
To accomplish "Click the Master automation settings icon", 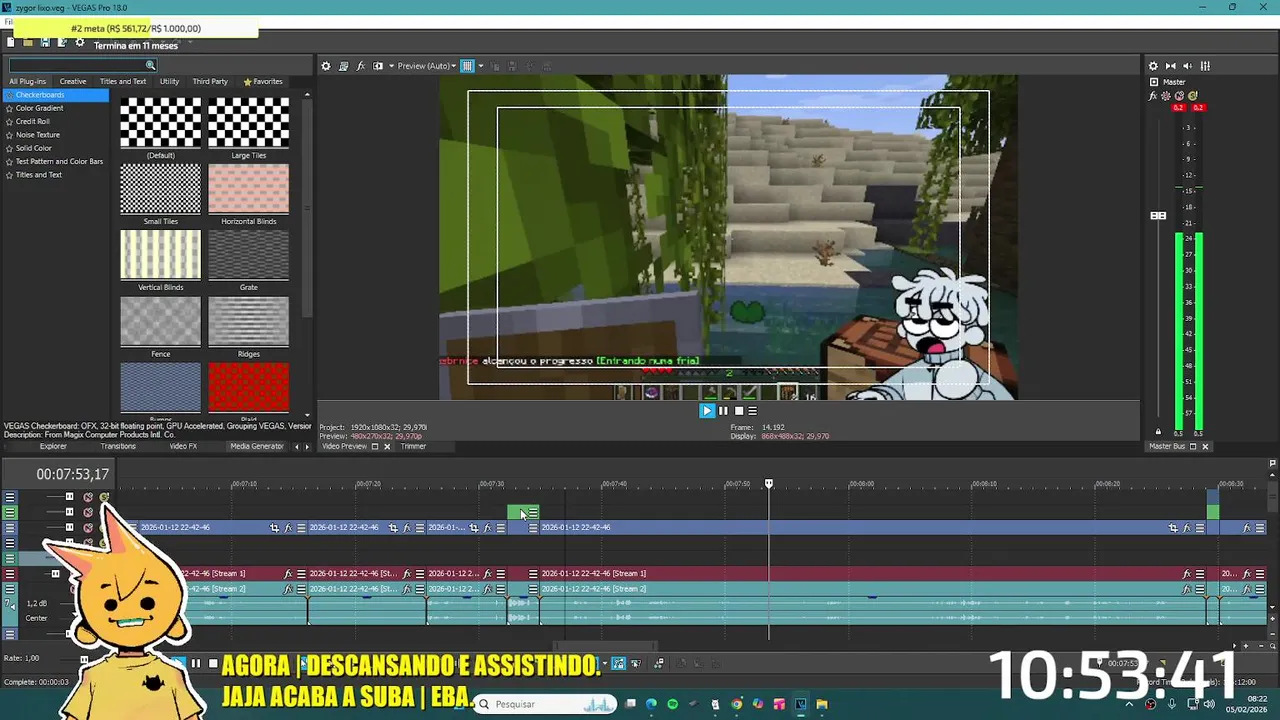I will click(1166, 96).
